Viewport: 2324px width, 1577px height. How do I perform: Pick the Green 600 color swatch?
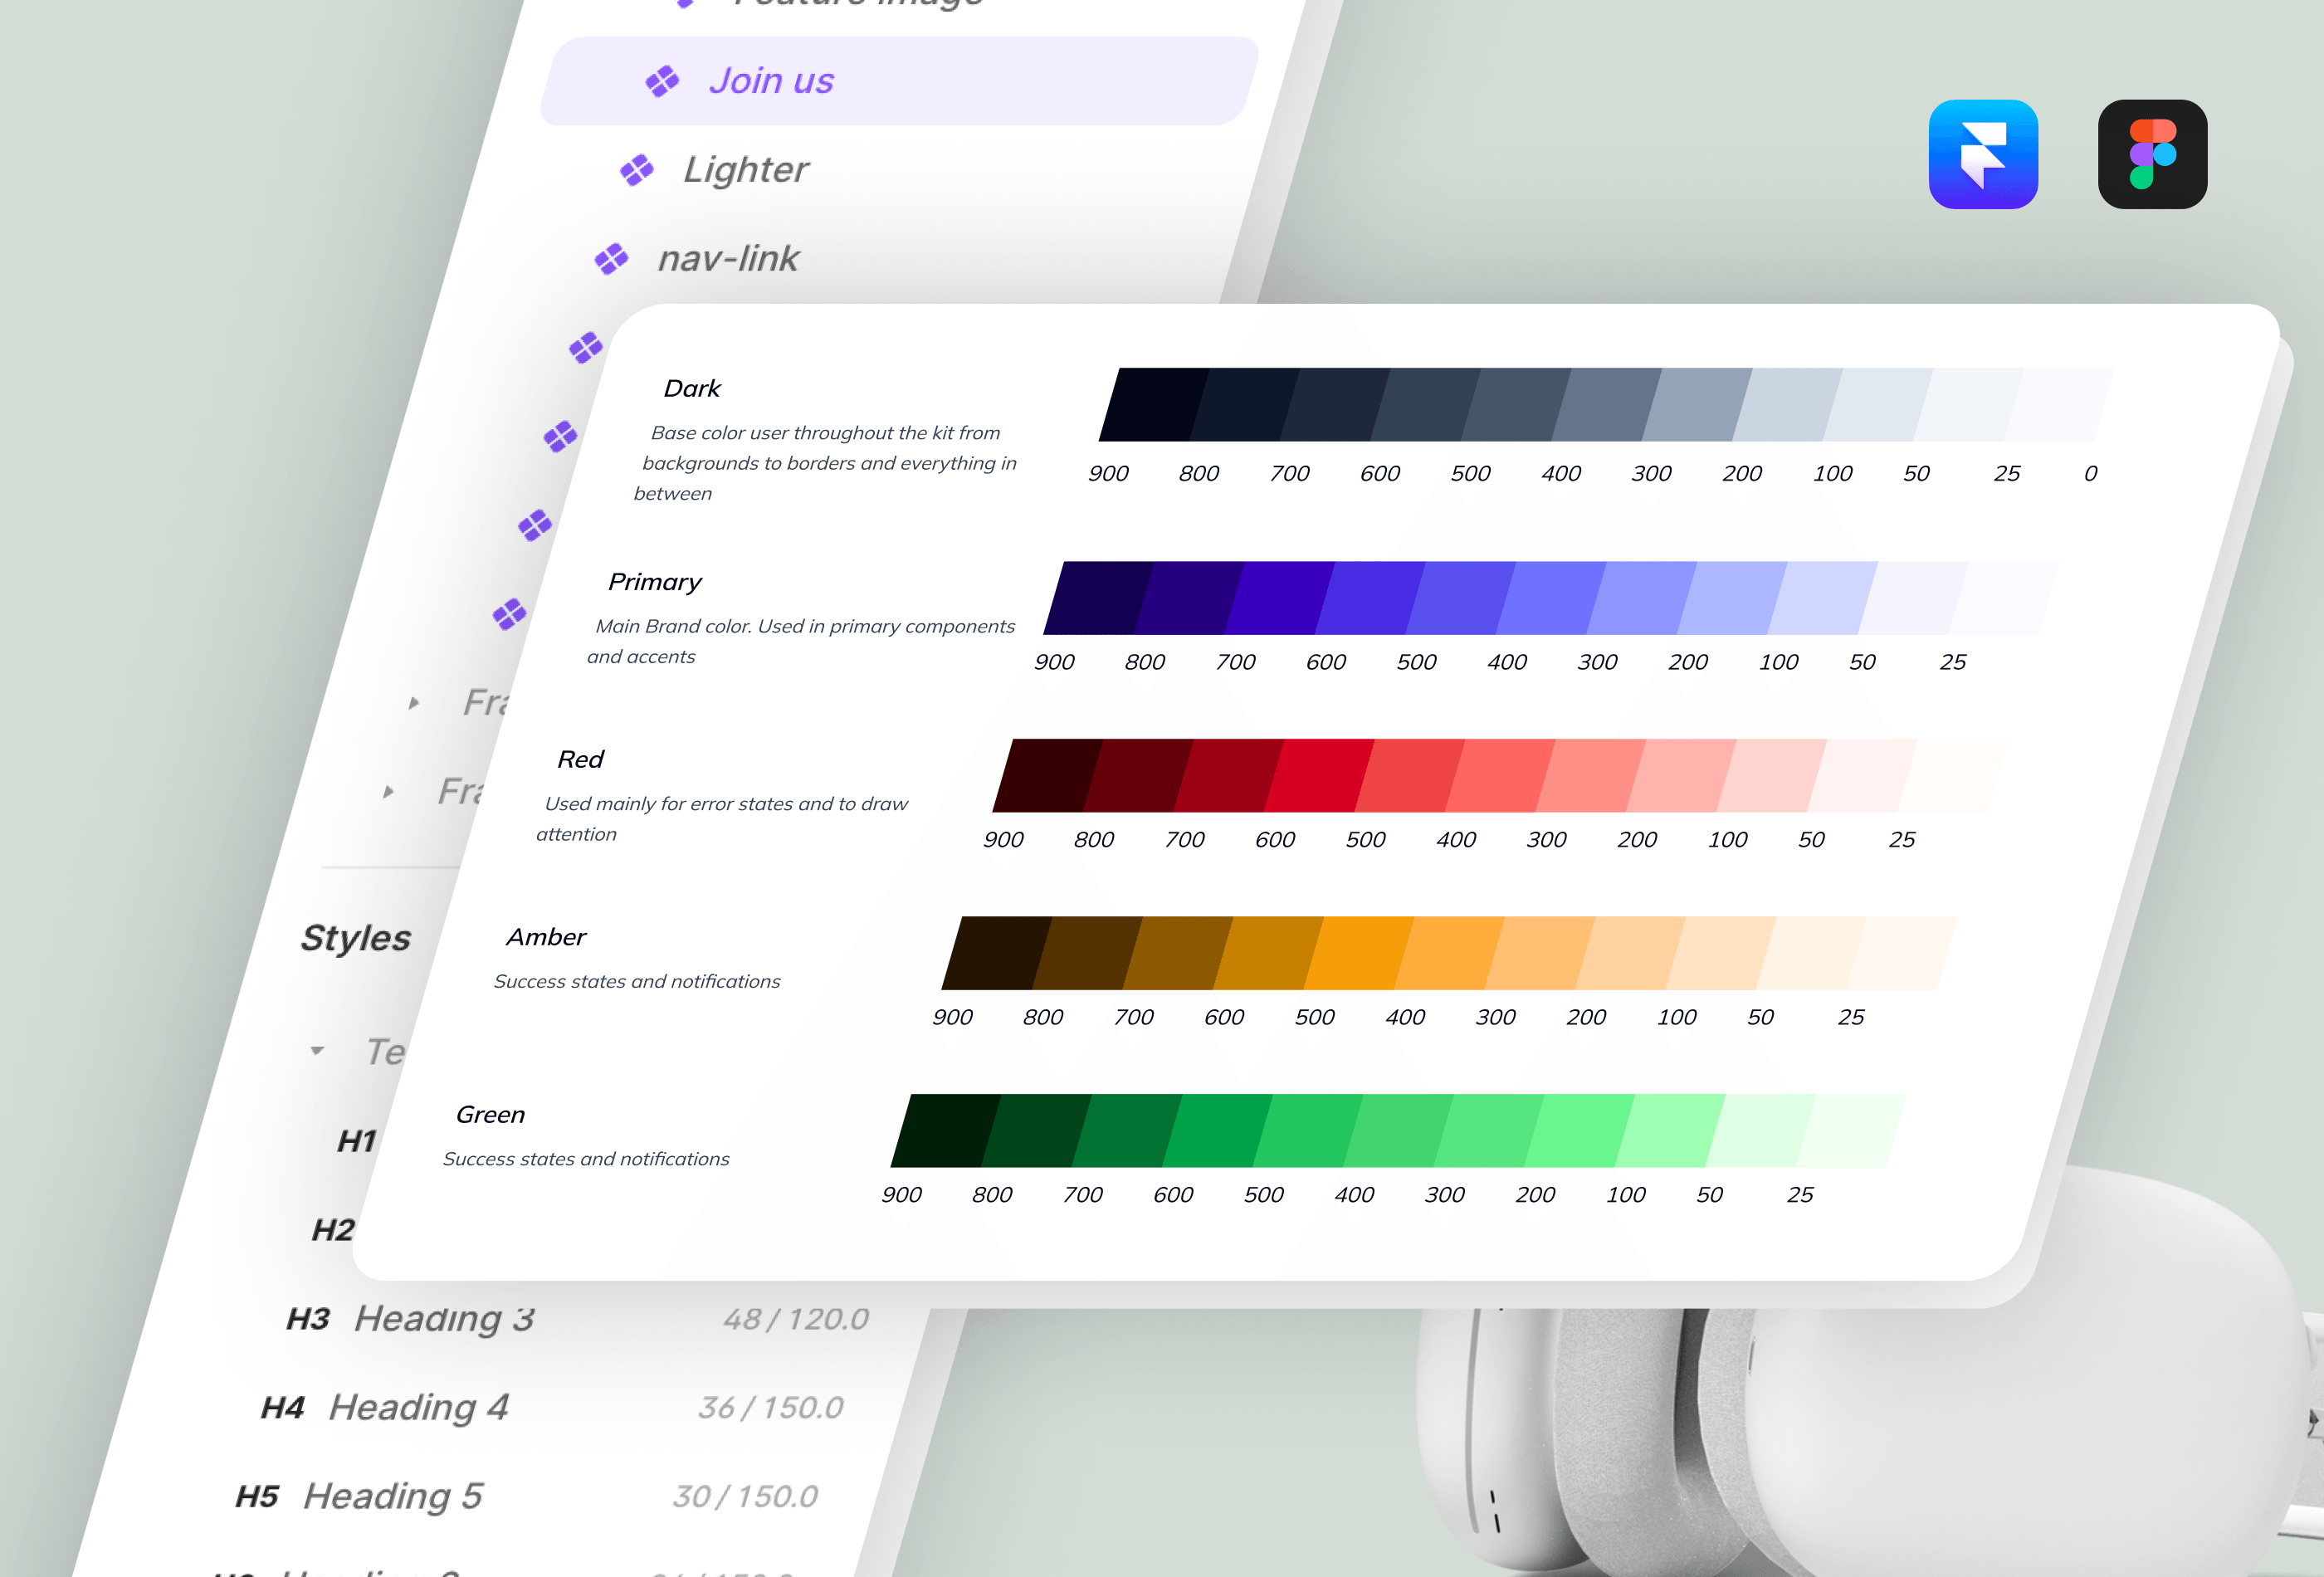1217,1131
